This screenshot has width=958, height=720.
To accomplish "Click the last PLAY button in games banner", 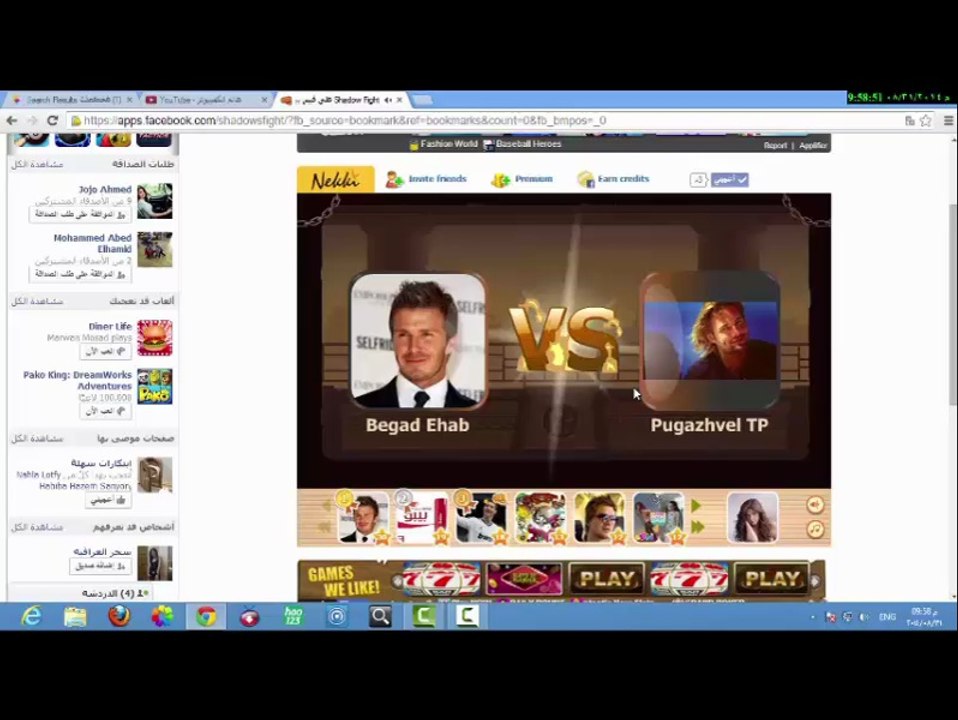I will 772,578.
